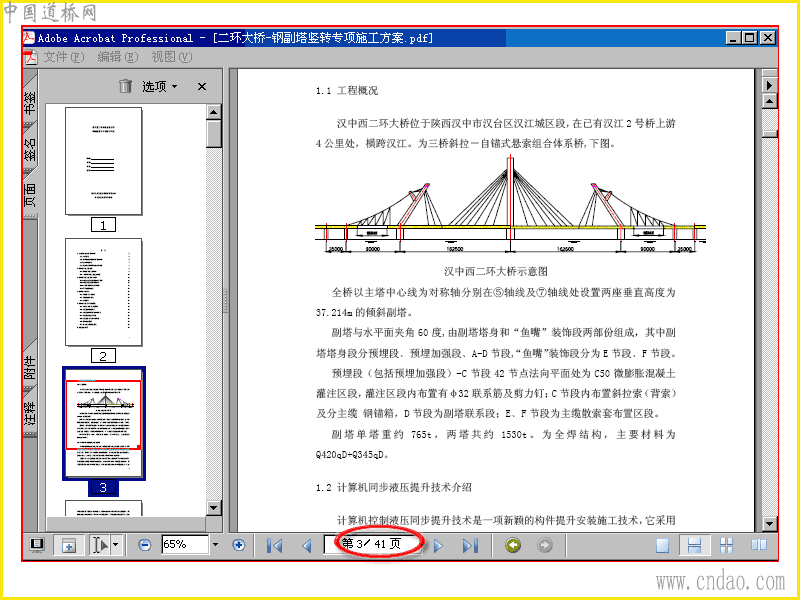The width and height of the screenshot is (800, 600).
Task: Expand the 选项 options dropdown
Action: 160,86
